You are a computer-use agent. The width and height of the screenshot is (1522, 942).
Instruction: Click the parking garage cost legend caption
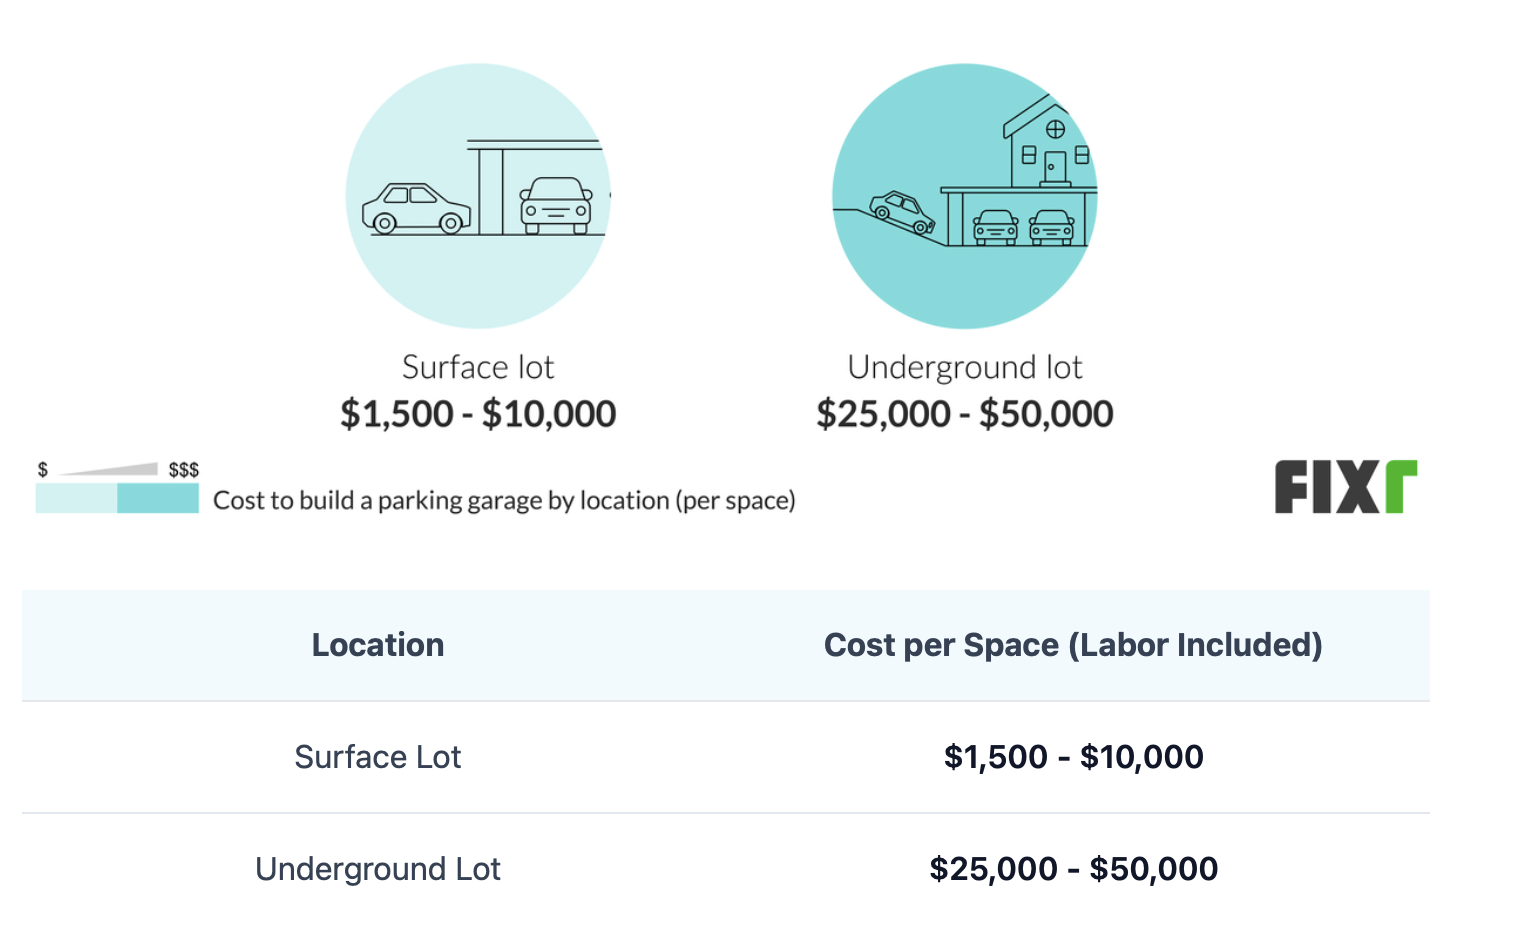pos(504,500)
